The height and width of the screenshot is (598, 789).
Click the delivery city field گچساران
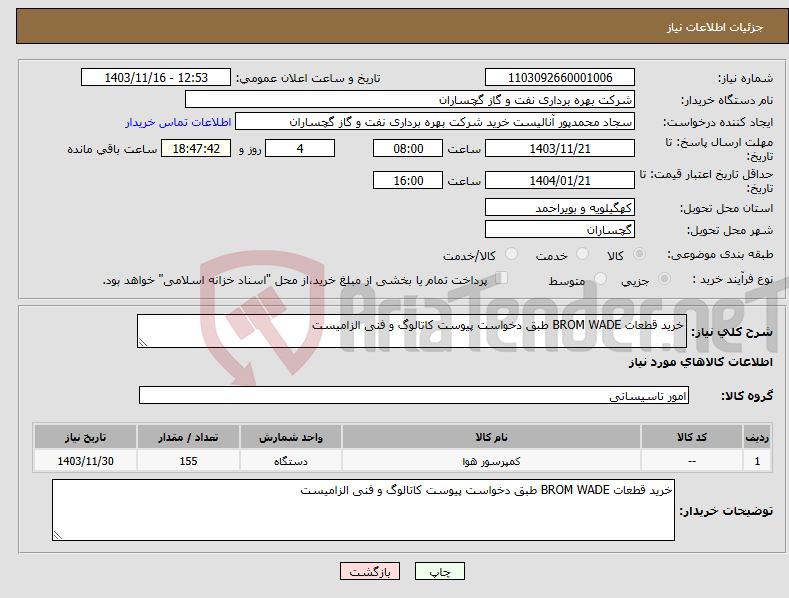tap(560, 230)
